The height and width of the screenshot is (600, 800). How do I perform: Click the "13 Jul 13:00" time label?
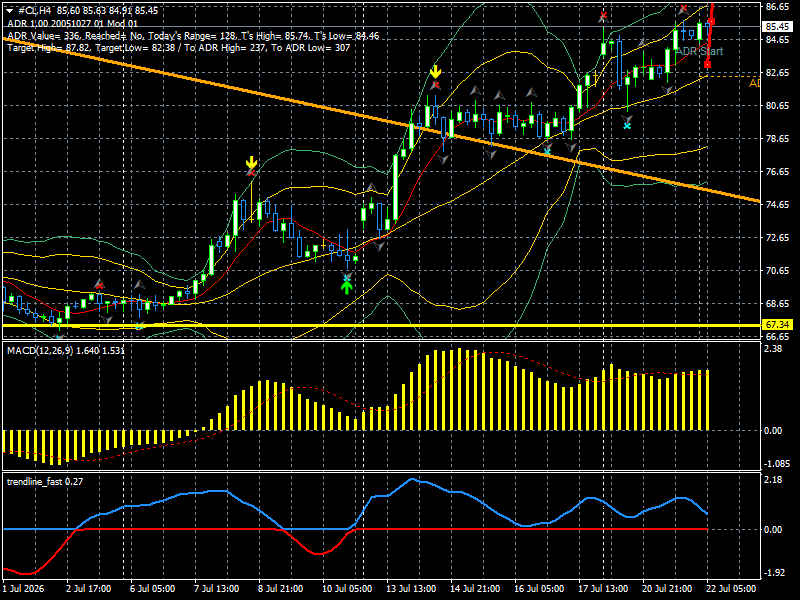point(411,589)
